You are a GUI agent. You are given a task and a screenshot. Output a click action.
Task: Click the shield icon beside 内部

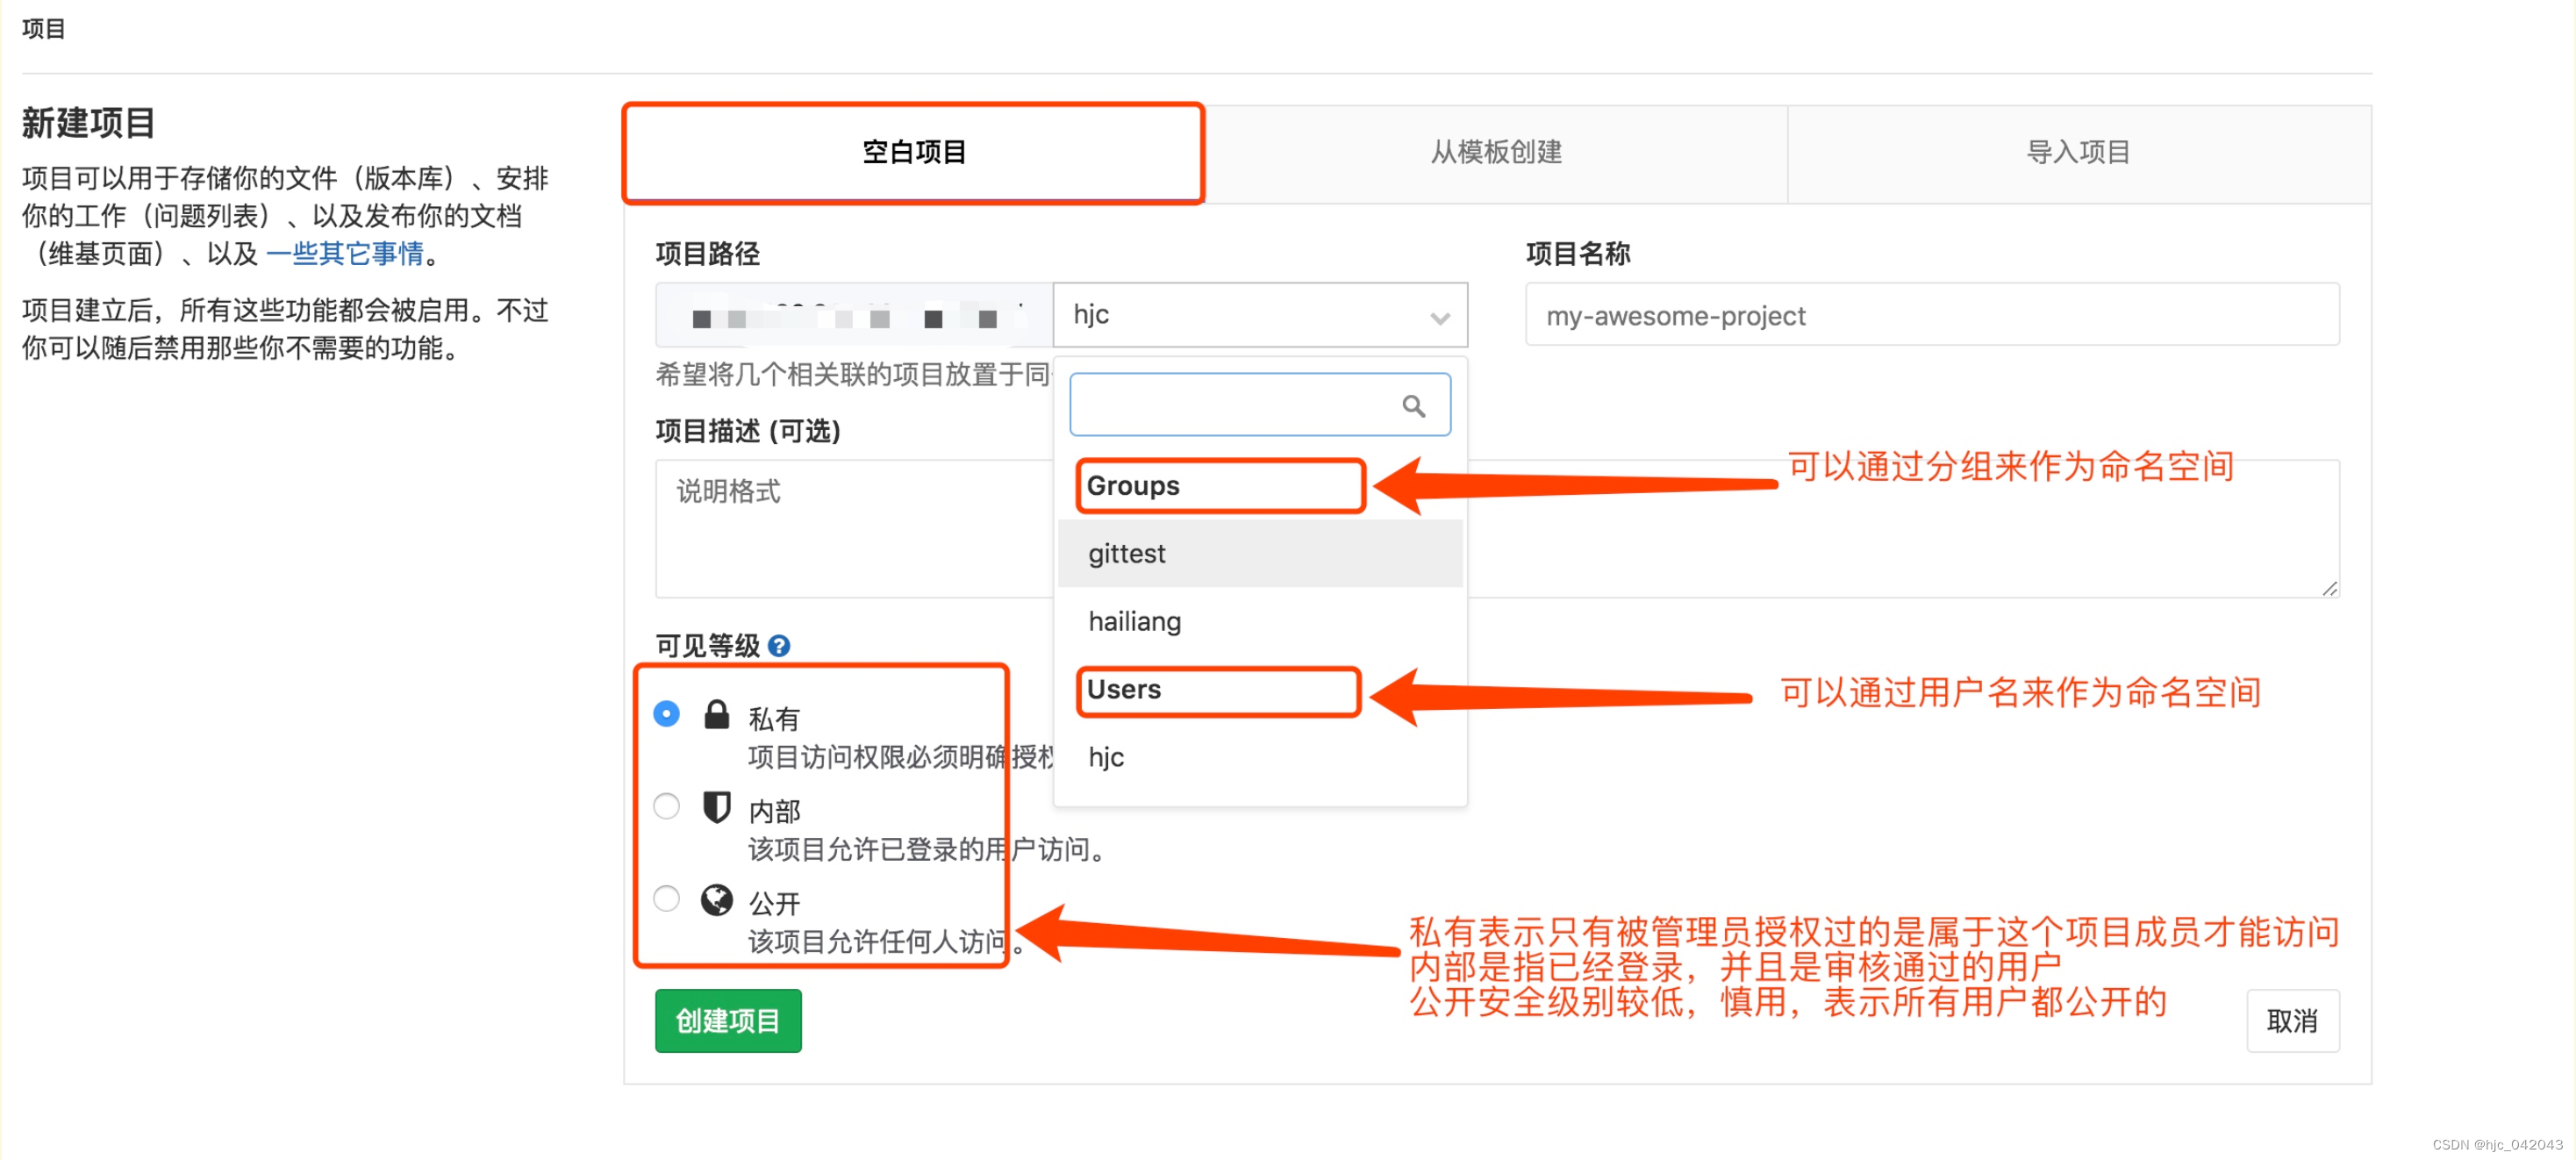(716, 807)
